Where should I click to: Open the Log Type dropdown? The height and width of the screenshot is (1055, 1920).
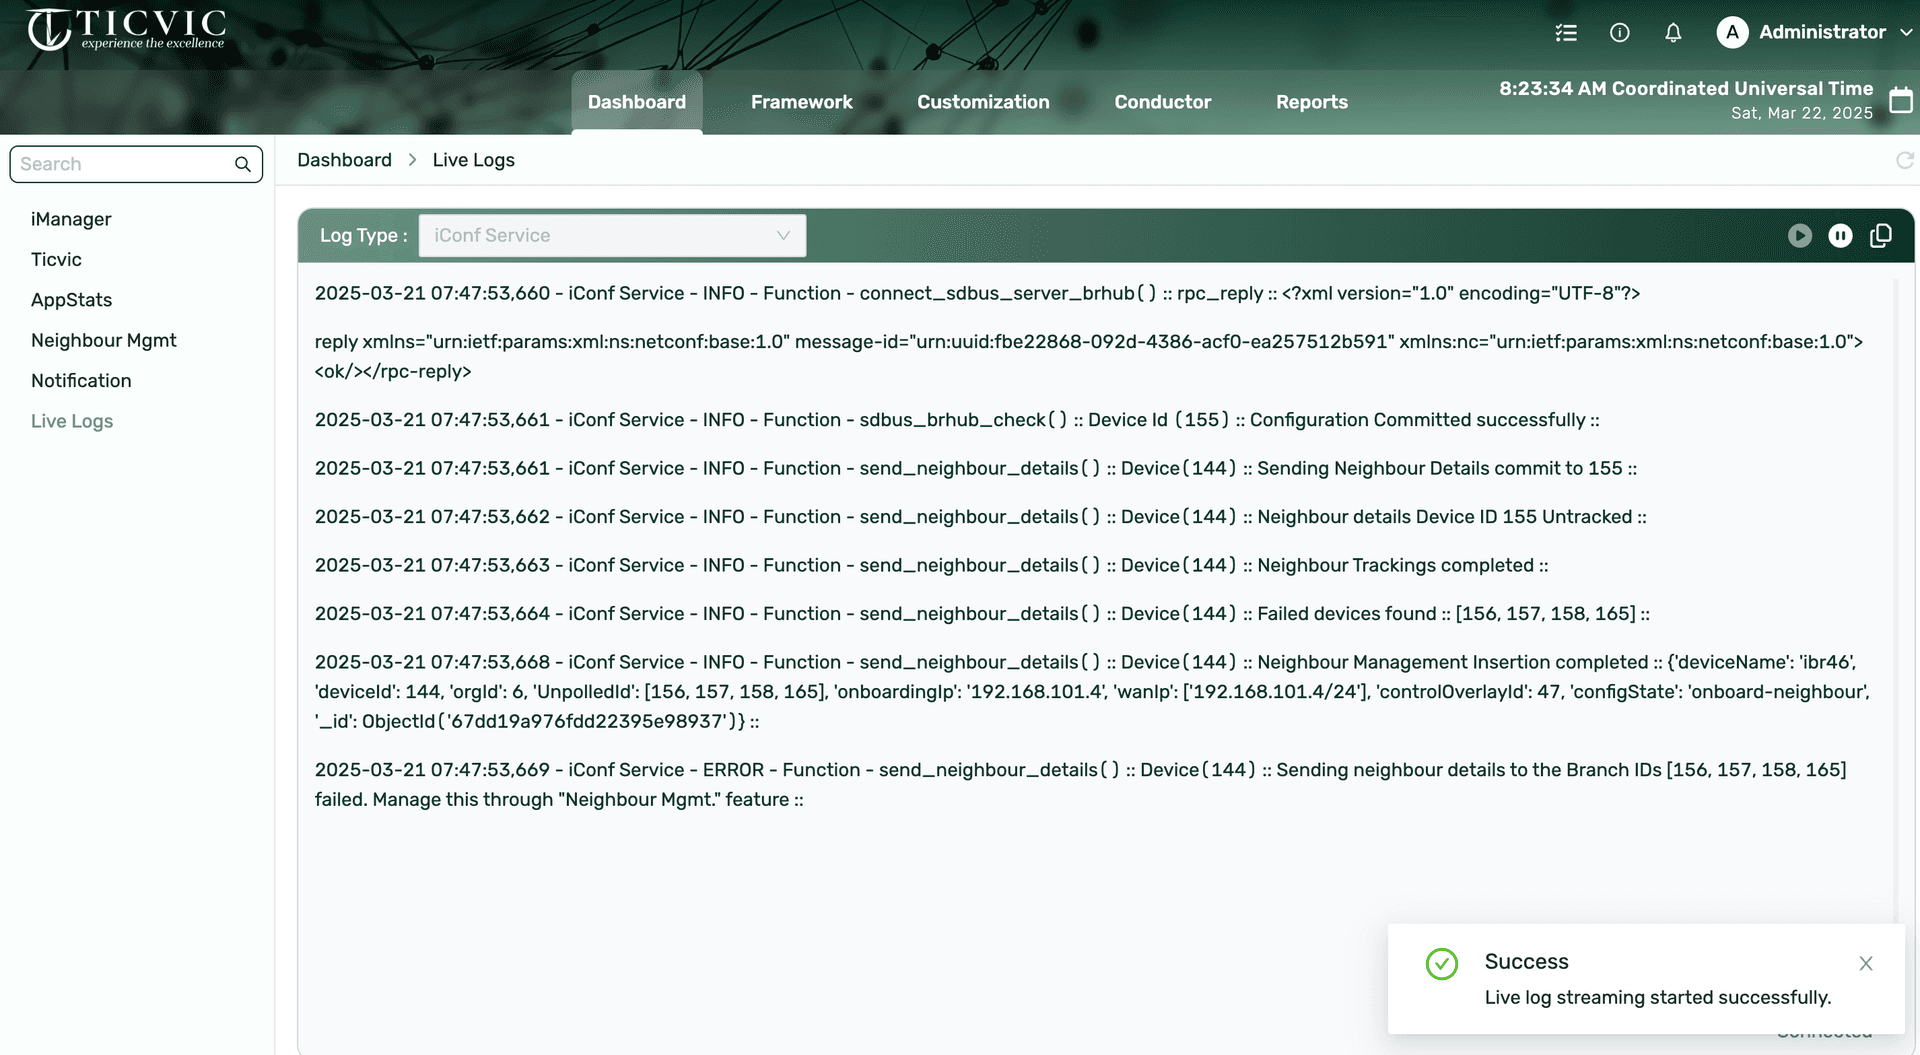tap(612, 235)
